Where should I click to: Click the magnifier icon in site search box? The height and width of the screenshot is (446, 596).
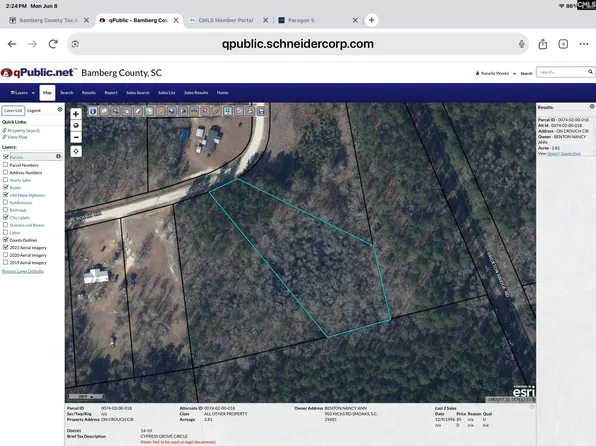(x=590, y=71)
